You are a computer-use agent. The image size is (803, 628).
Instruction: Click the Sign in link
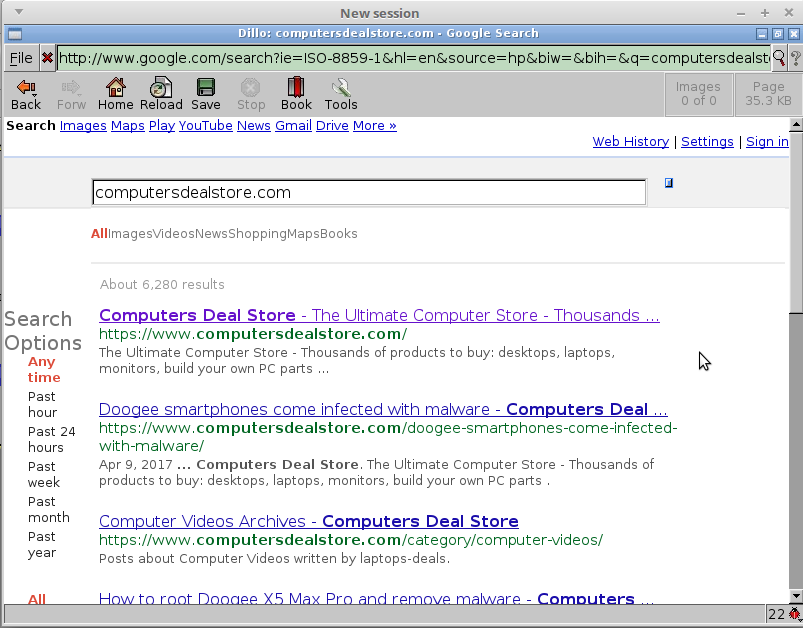click(x=767, y=142)
